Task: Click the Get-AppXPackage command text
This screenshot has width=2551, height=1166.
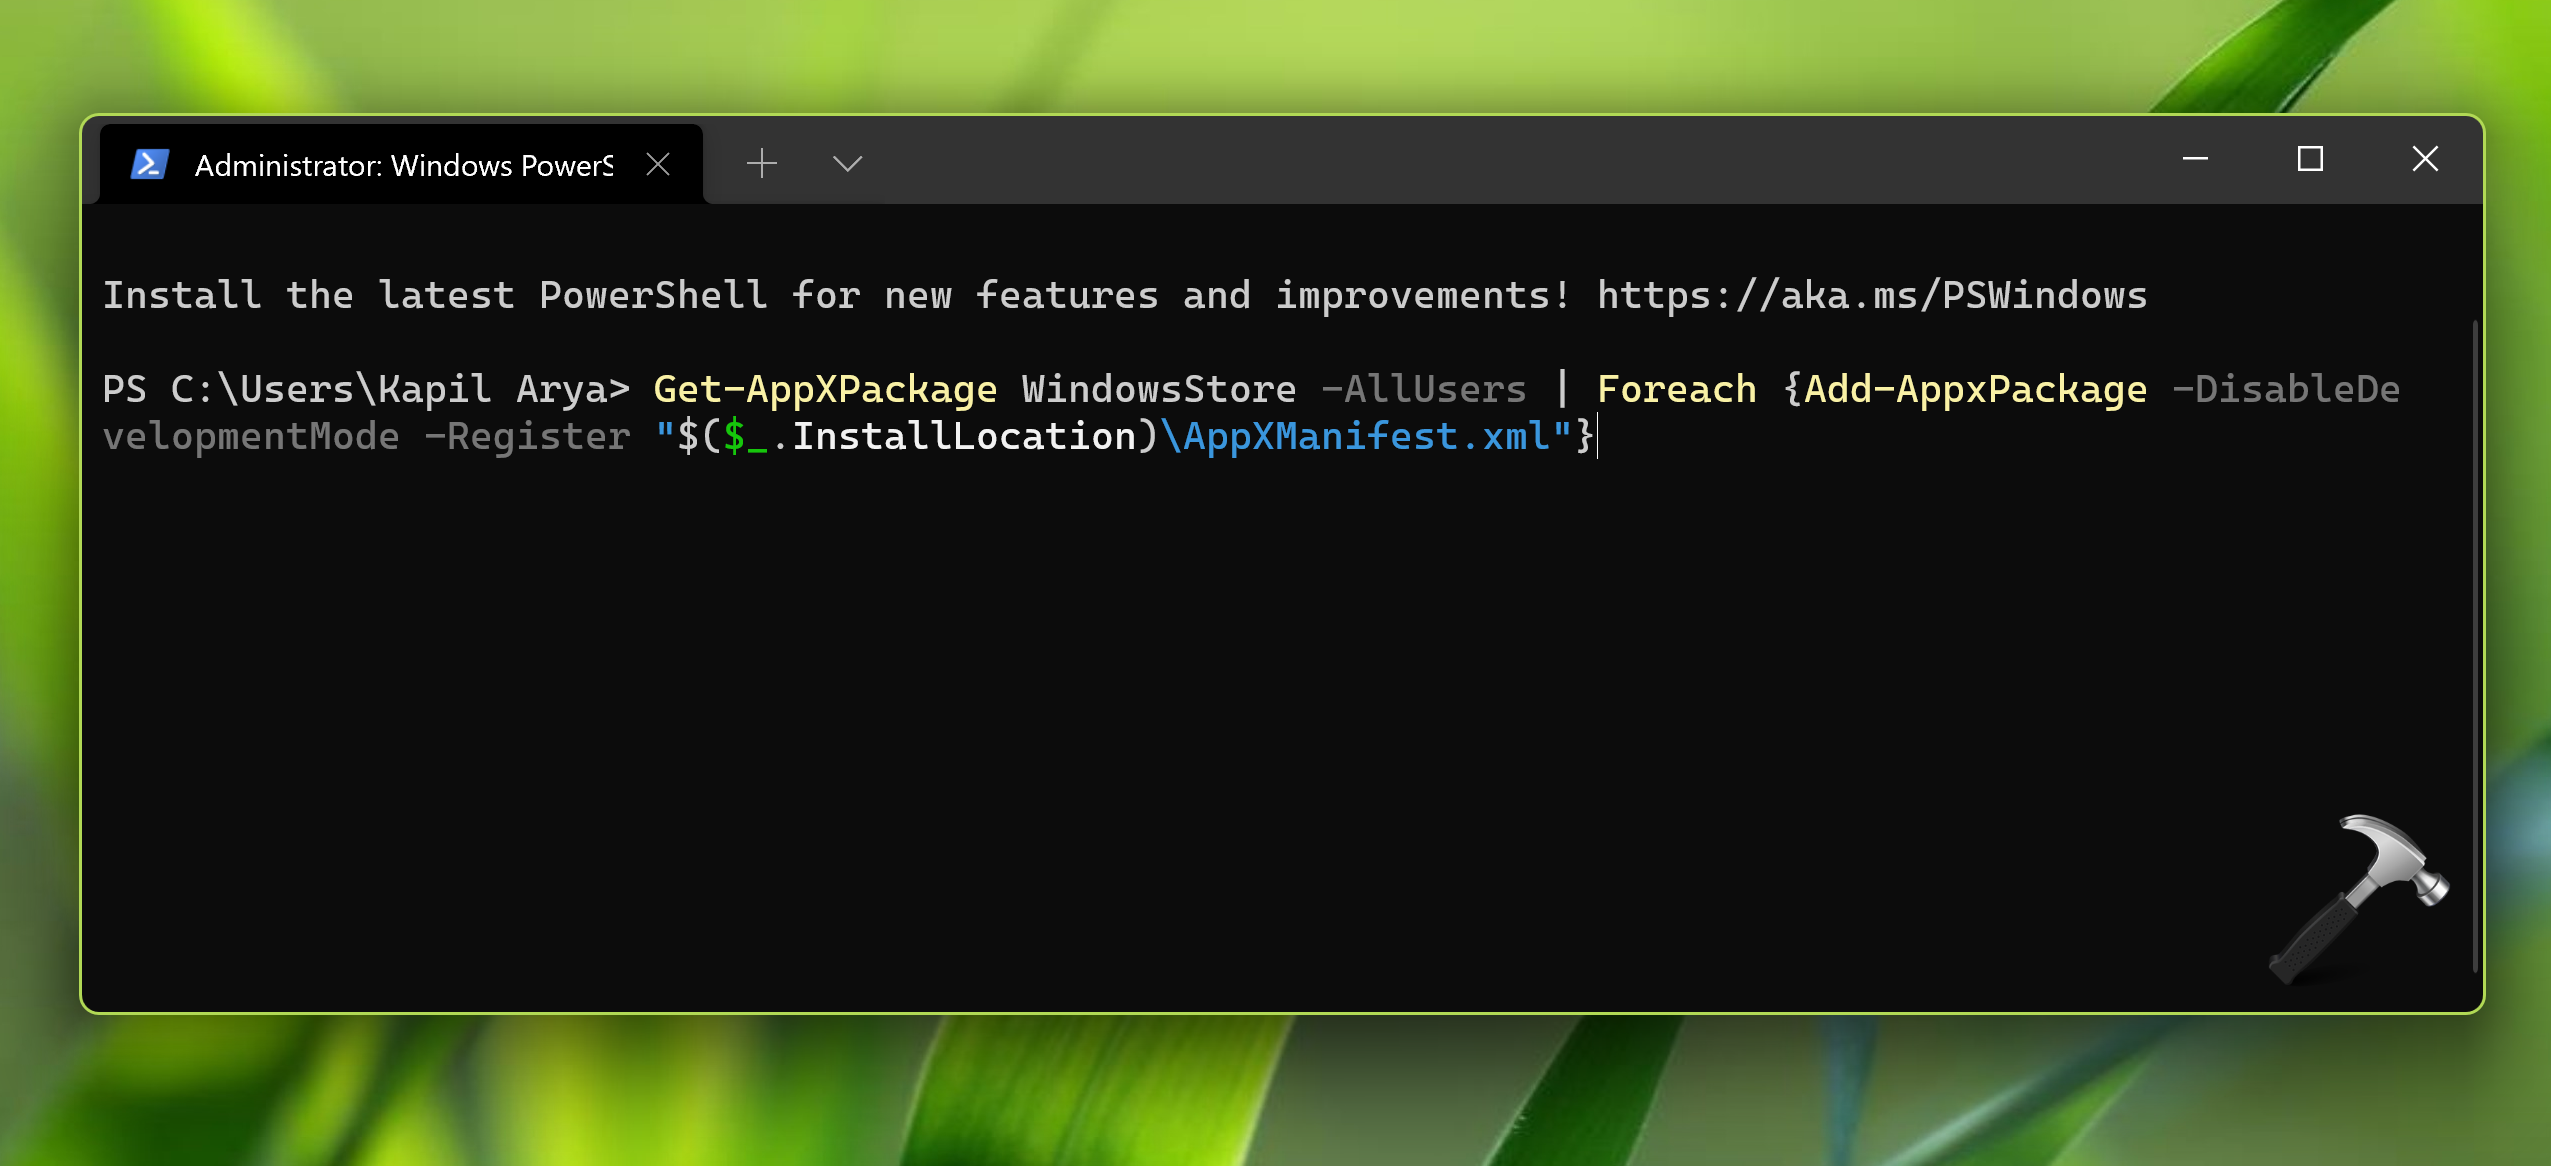Action: tap(825, 389)
